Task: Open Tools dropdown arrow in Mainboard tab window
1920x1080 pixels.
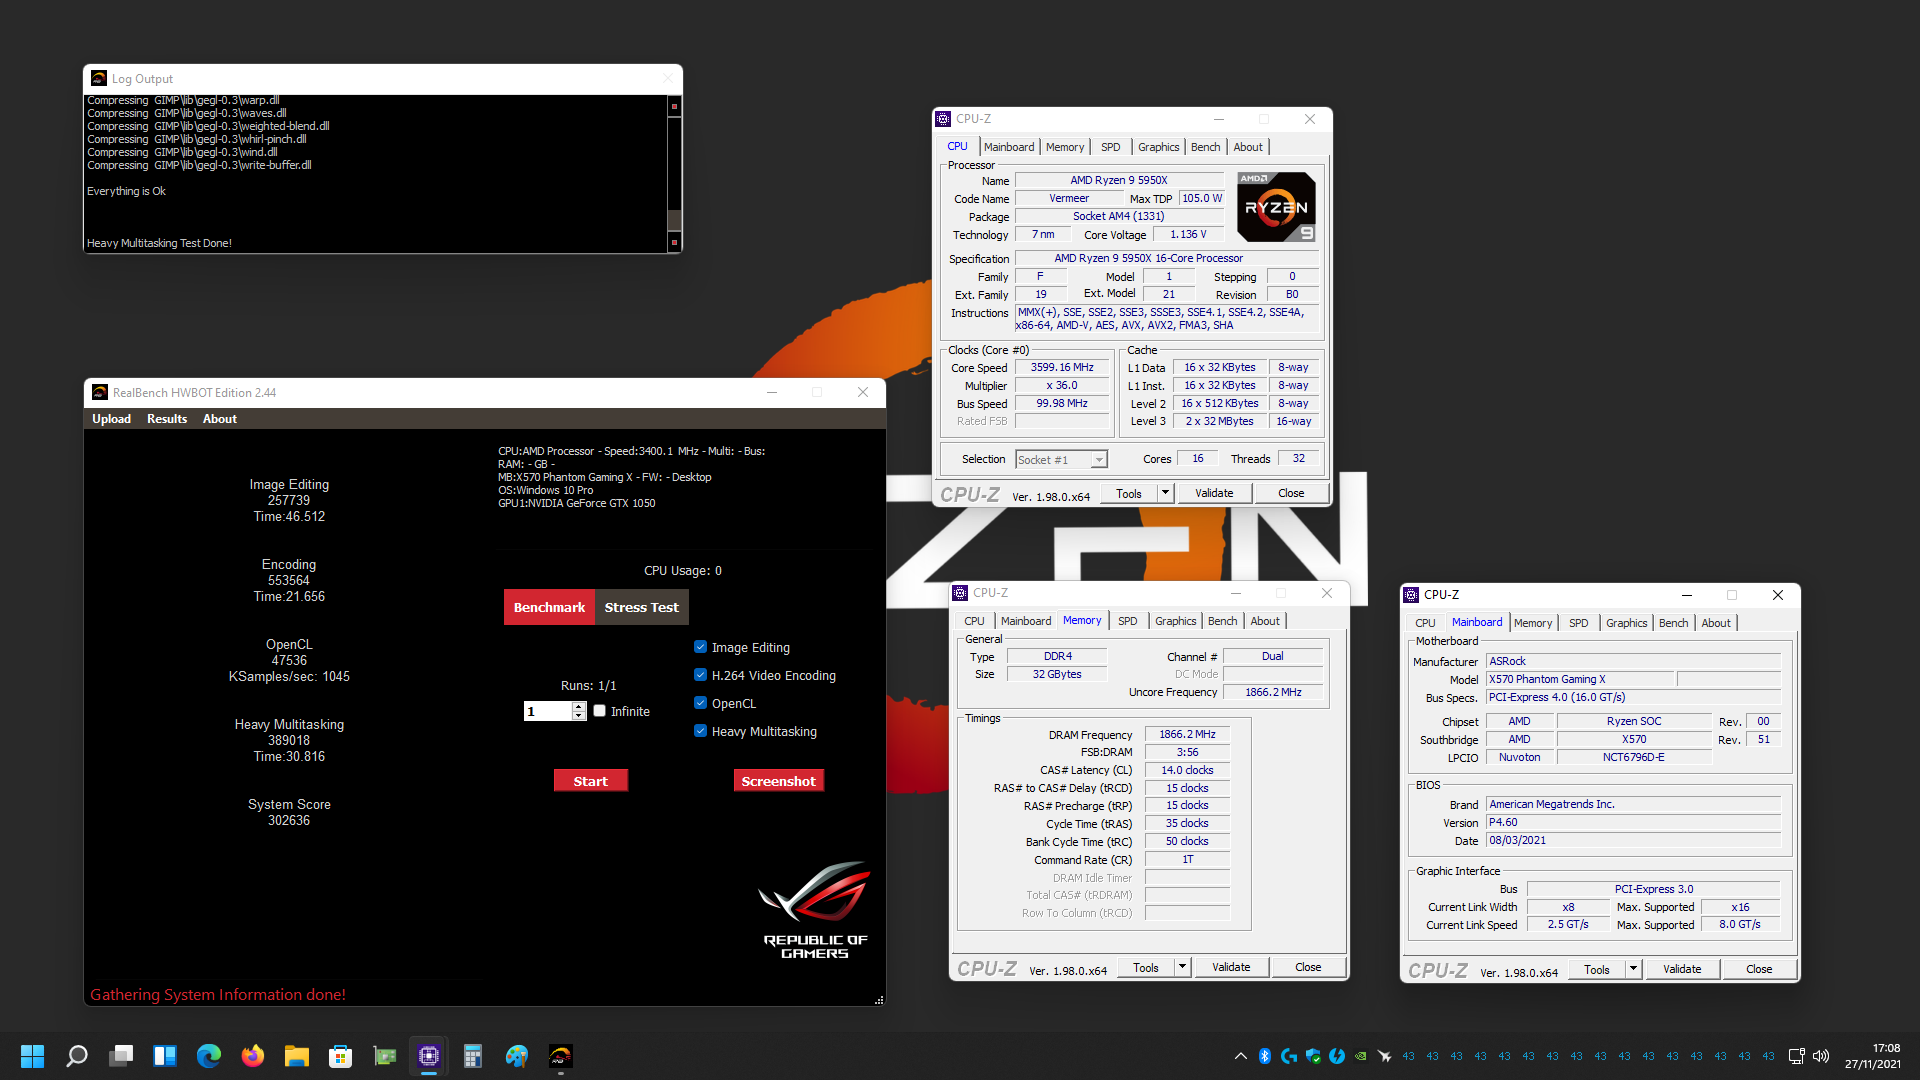Action: tap(1633, 969)
